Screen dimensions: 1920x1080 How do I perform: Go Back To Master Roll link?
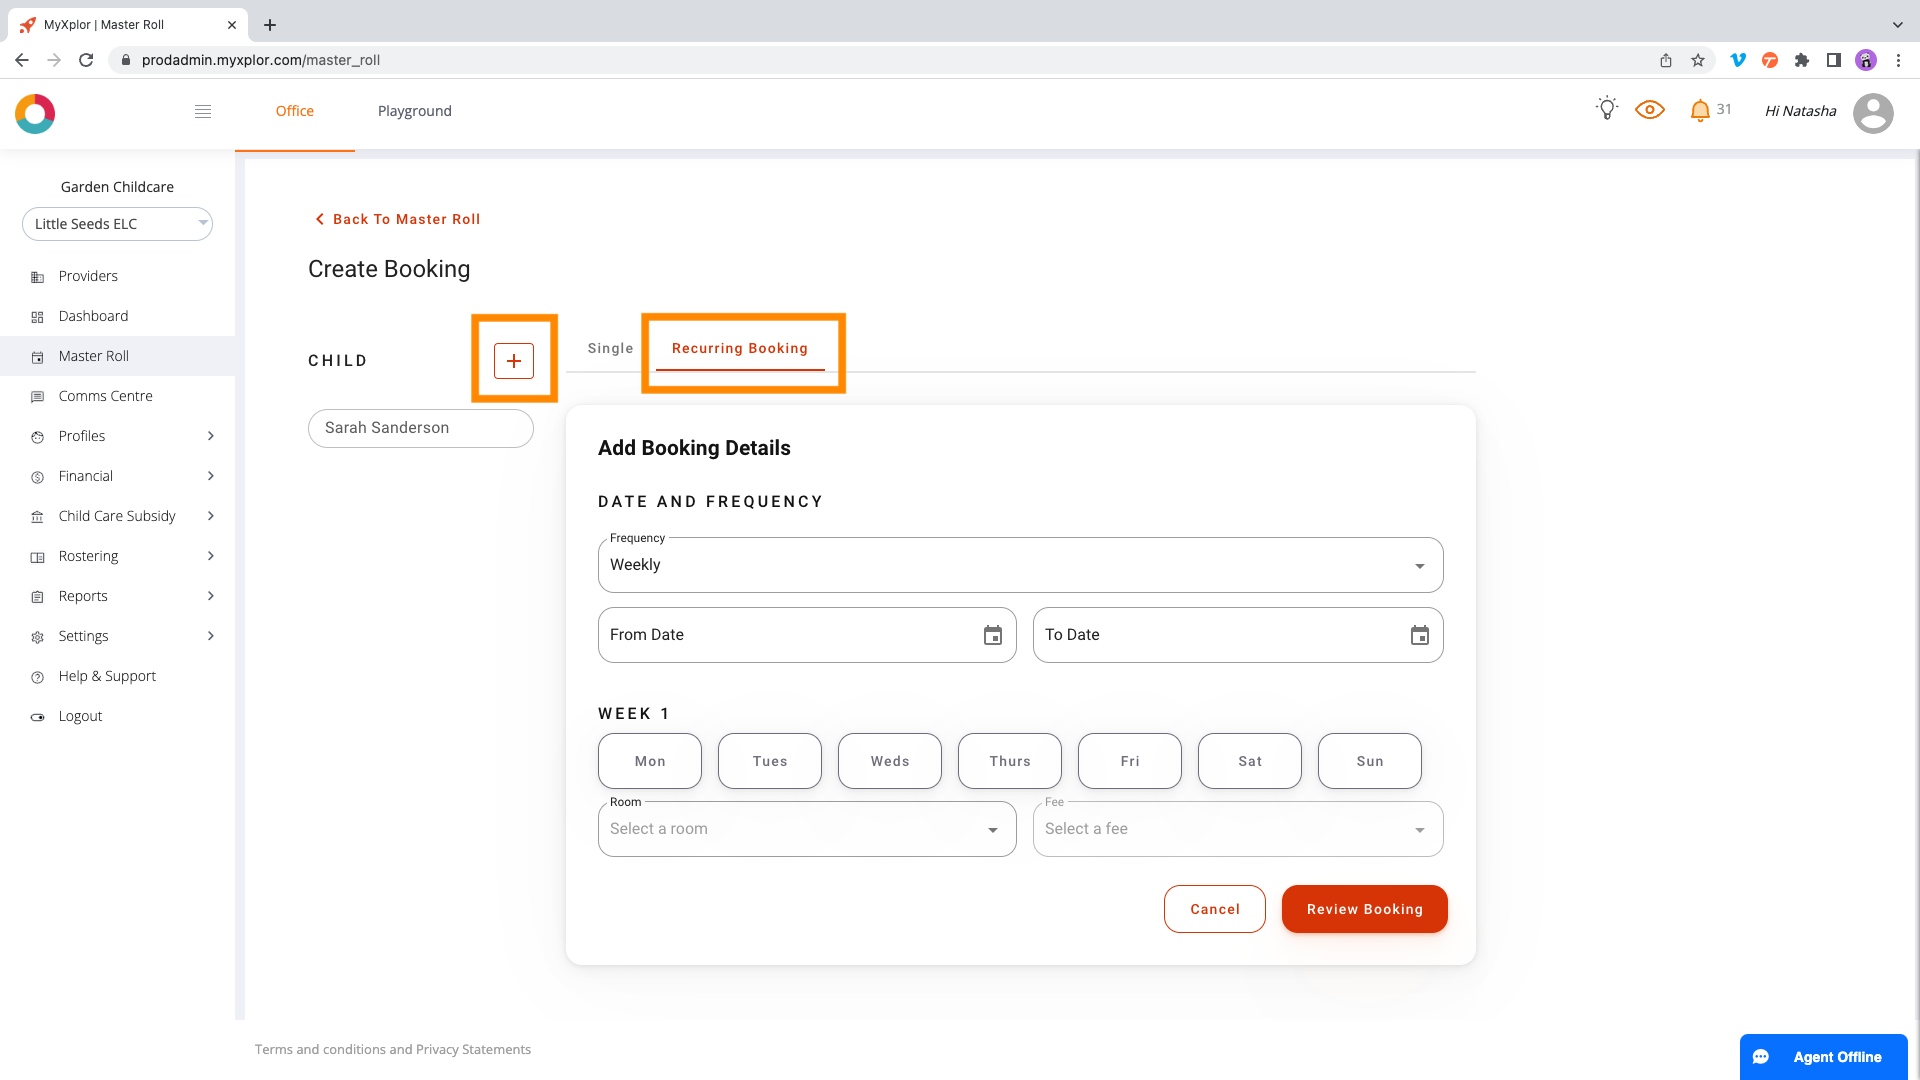coord(397,219)
